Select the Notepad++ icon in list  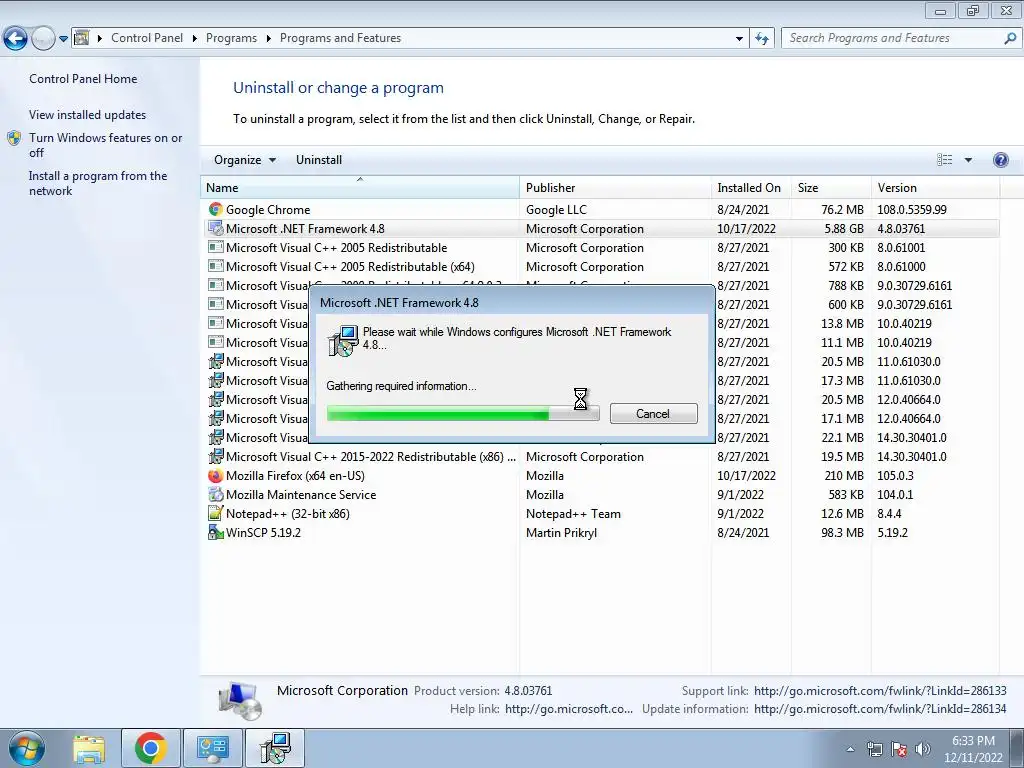(x=215, y=513)
